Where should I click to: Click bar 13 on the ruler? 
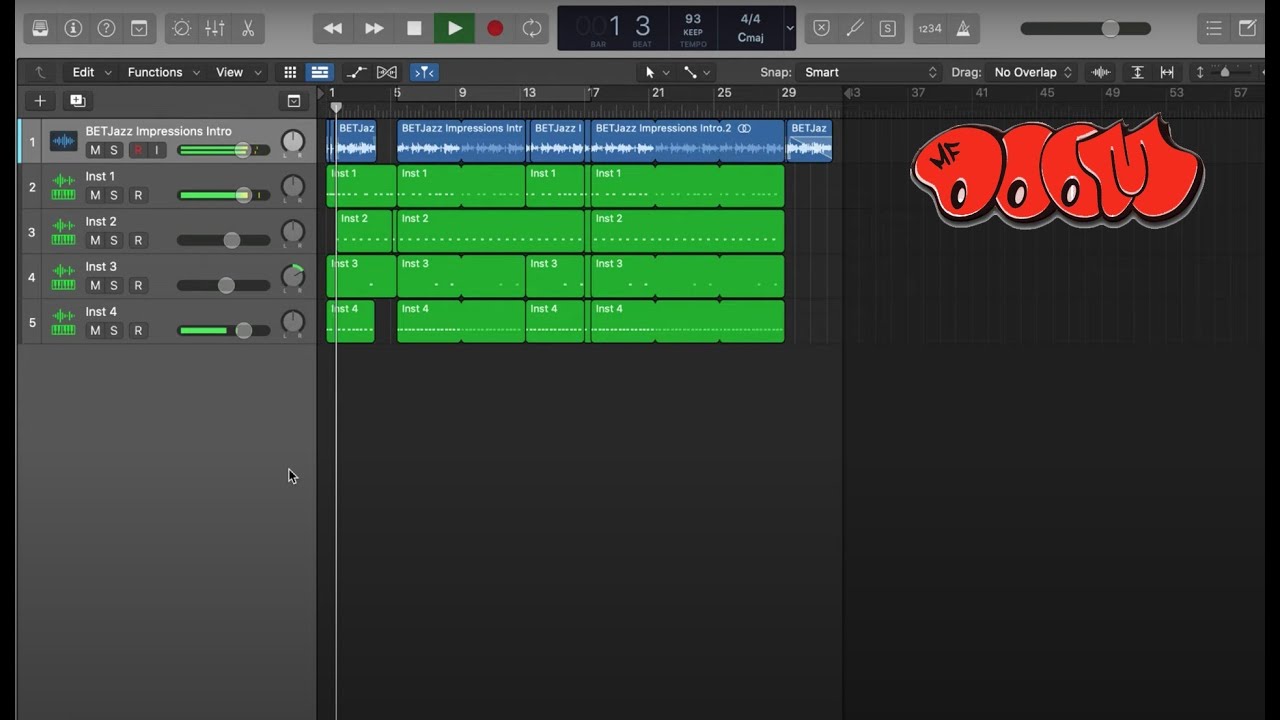coord(529,92)
